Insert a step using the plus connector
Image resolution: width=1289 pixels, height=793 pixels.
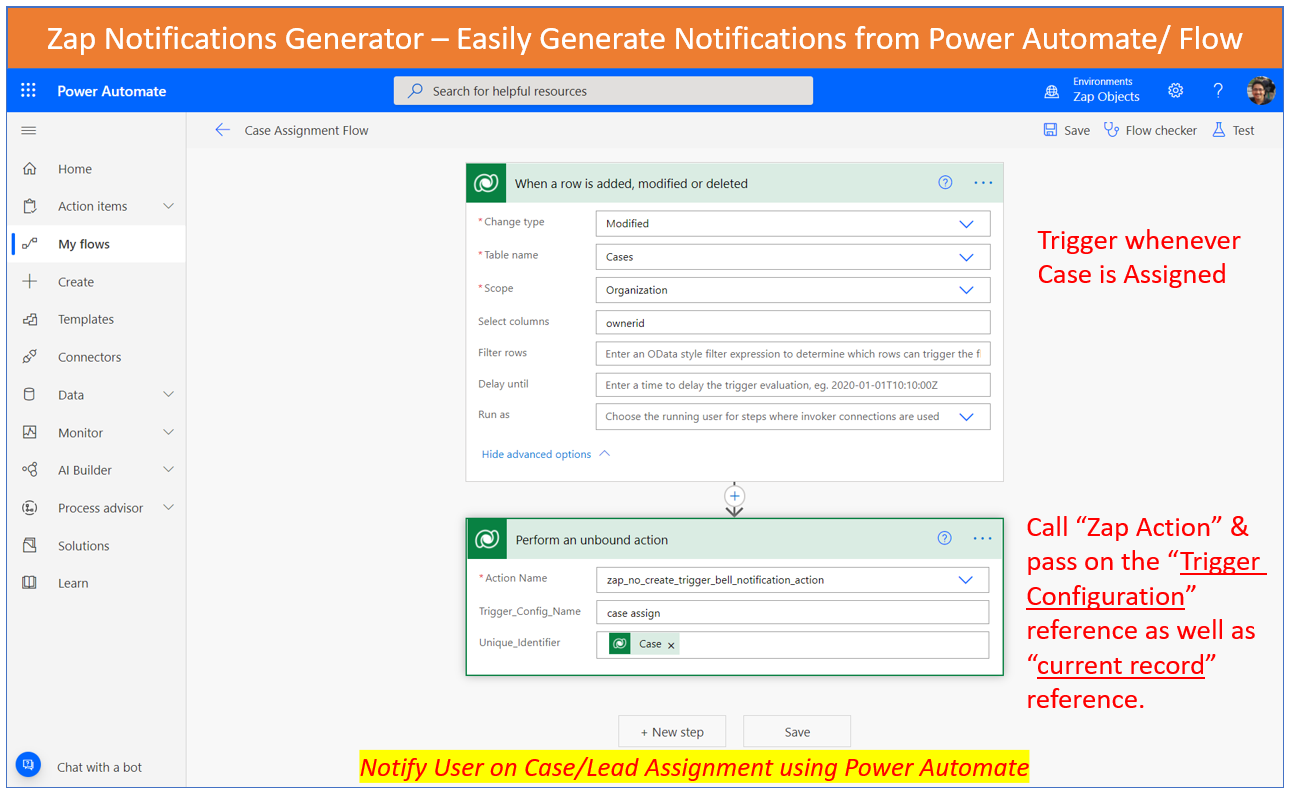[735, 496]
